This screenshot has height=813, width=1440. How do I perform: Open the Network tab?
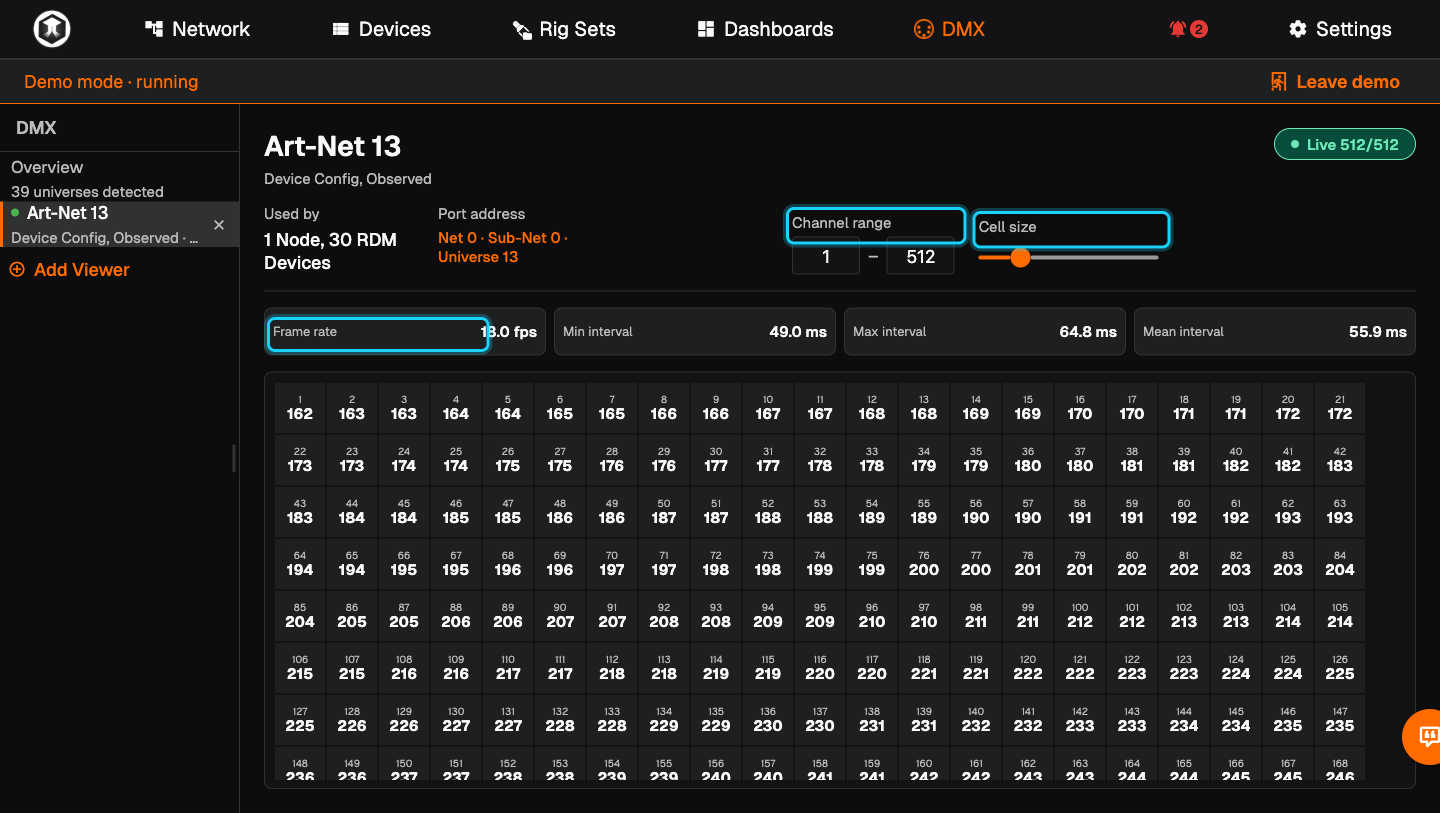pyautogui.click(x=197, y=29)
